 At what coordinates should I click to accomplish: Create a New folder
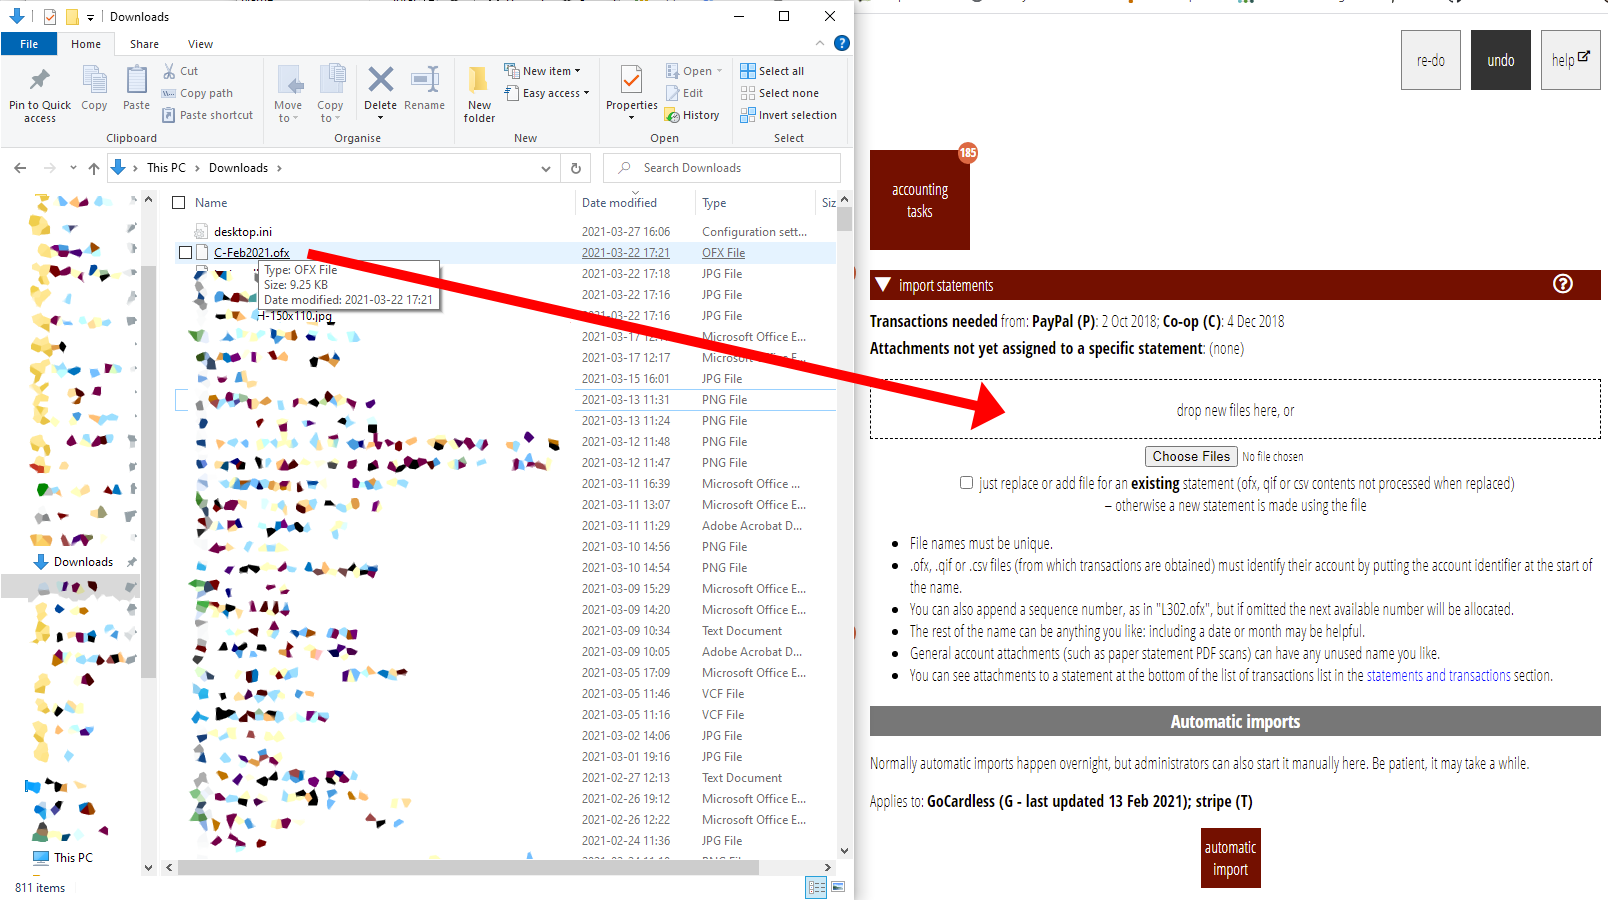tap(479, 91)
